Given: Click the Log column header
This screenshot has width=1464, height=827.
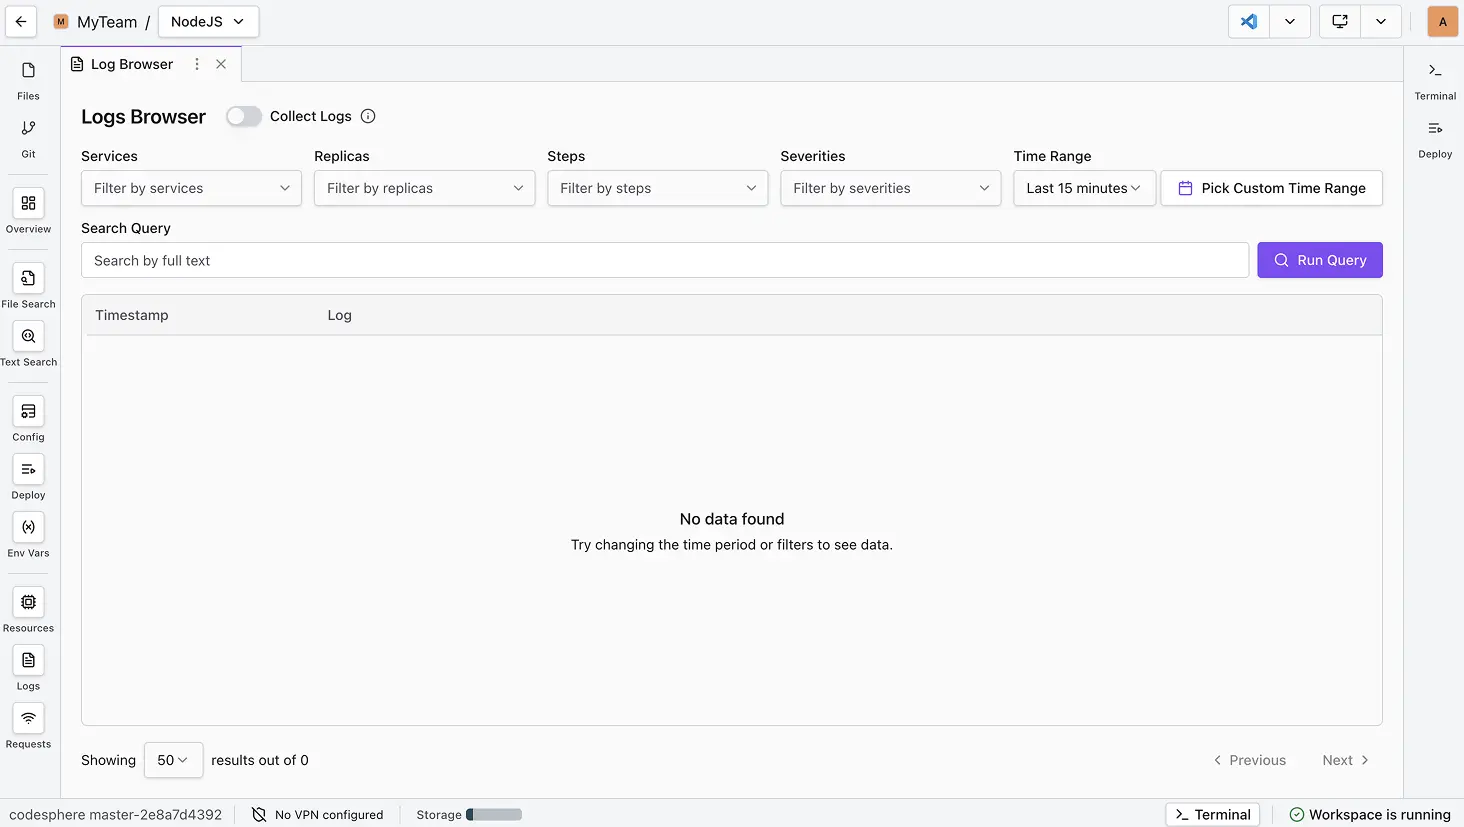Looking at the screenshot, I should 340,315.
